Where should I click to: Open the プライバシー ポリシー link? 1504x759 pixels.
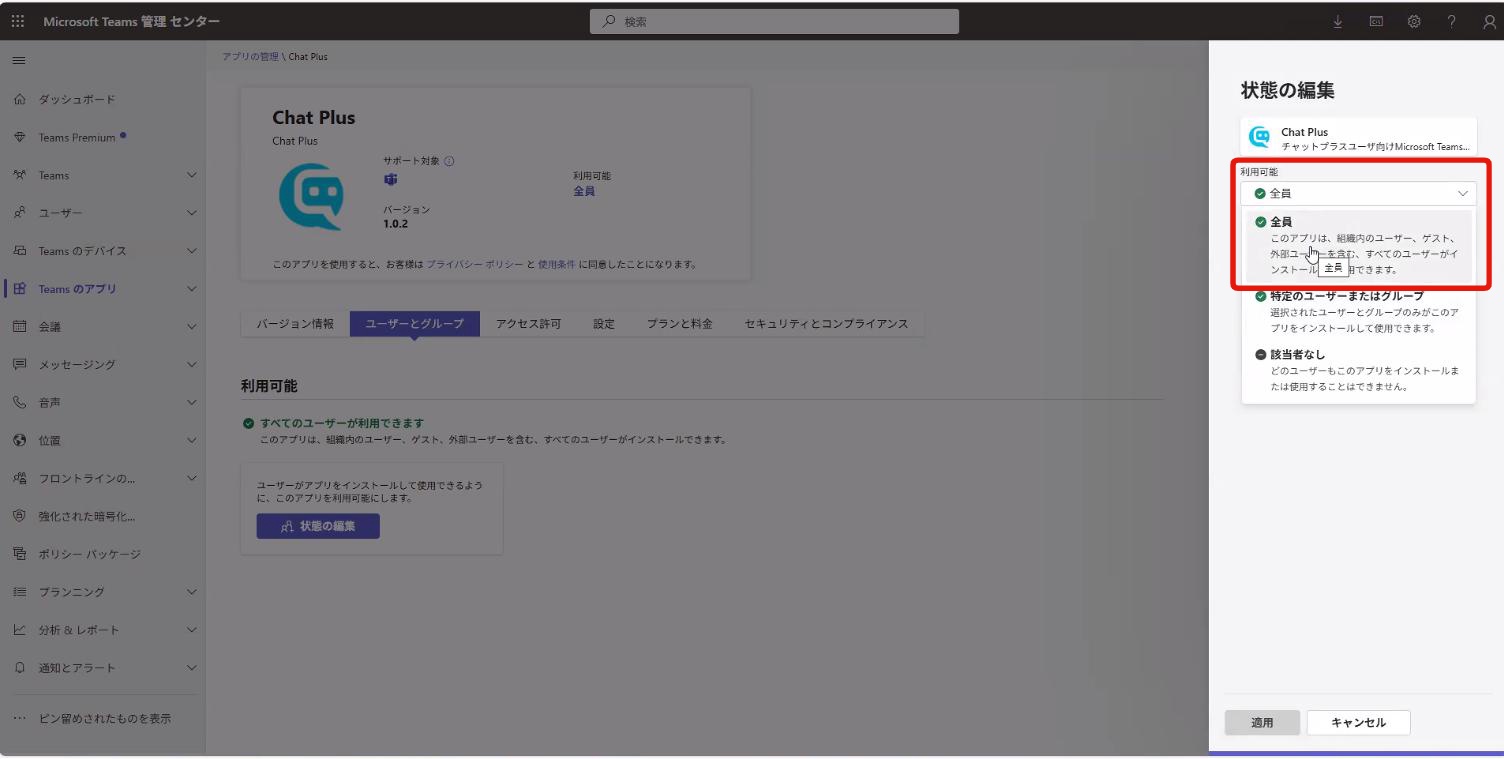click(x=475, y=265)
